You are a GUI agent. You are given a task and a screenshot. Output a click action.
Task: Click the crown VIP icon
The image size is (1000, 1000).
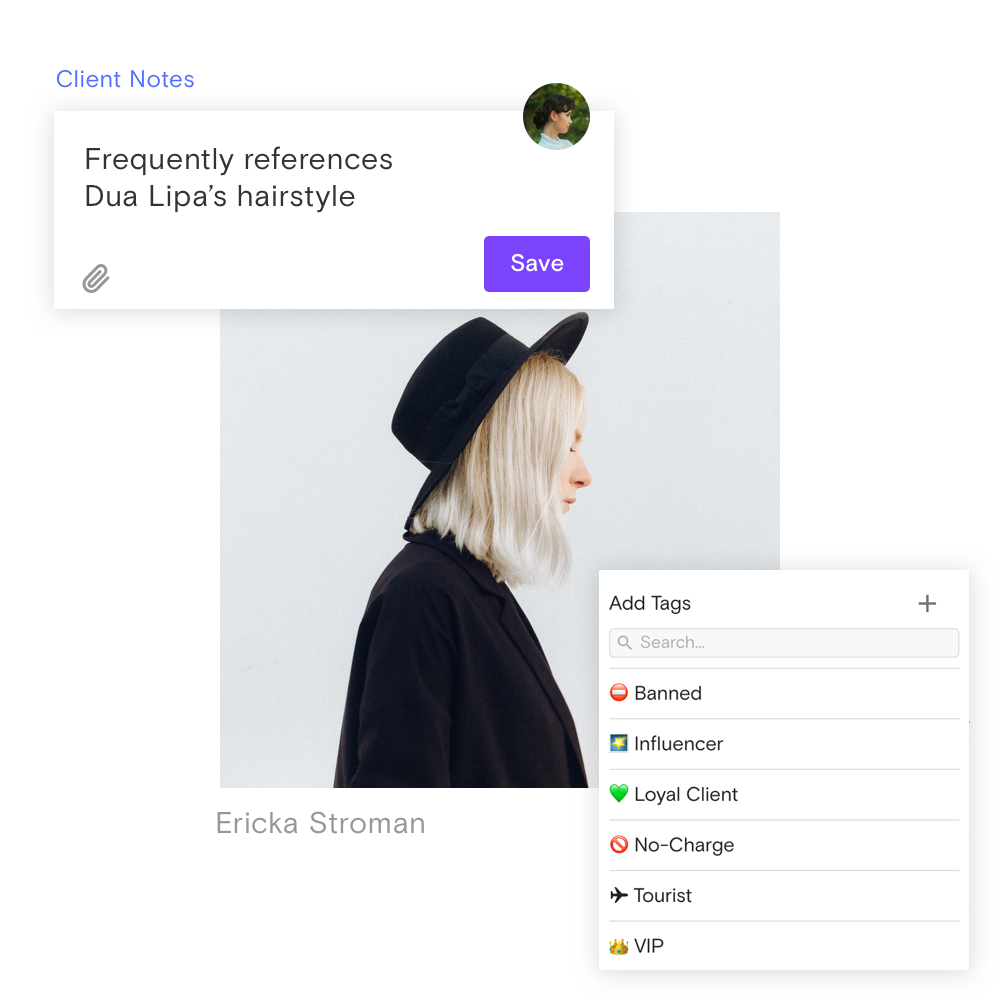tap(619, 946)
